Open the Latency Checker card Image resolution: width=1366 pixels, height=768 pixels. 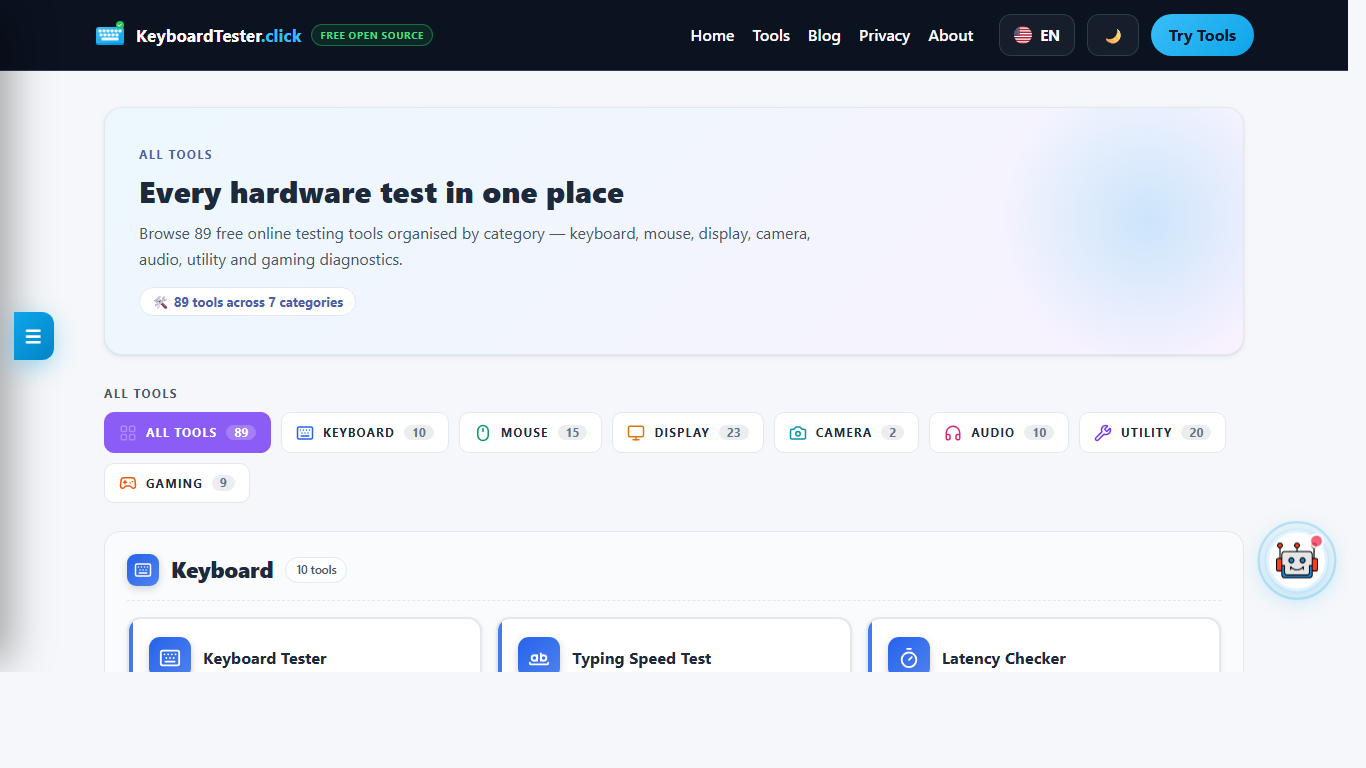(1044, 645)
